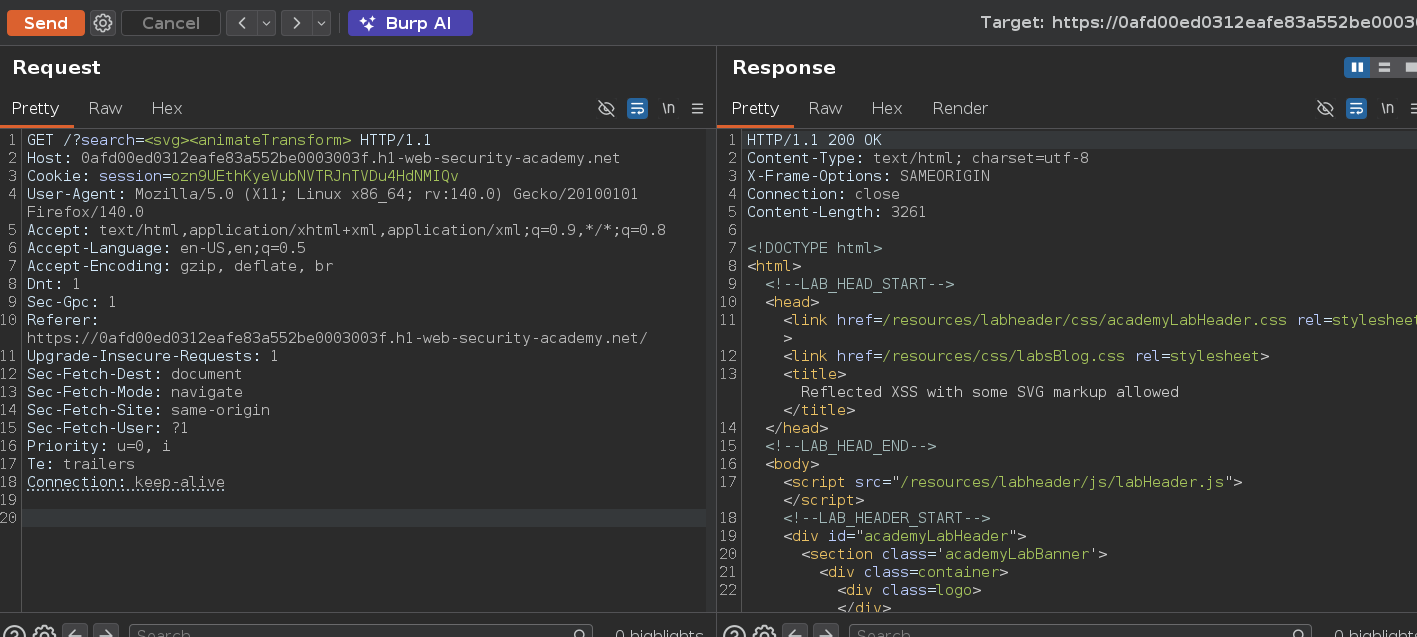Open Request search settings gear at bottom

[x=43, y=632]
